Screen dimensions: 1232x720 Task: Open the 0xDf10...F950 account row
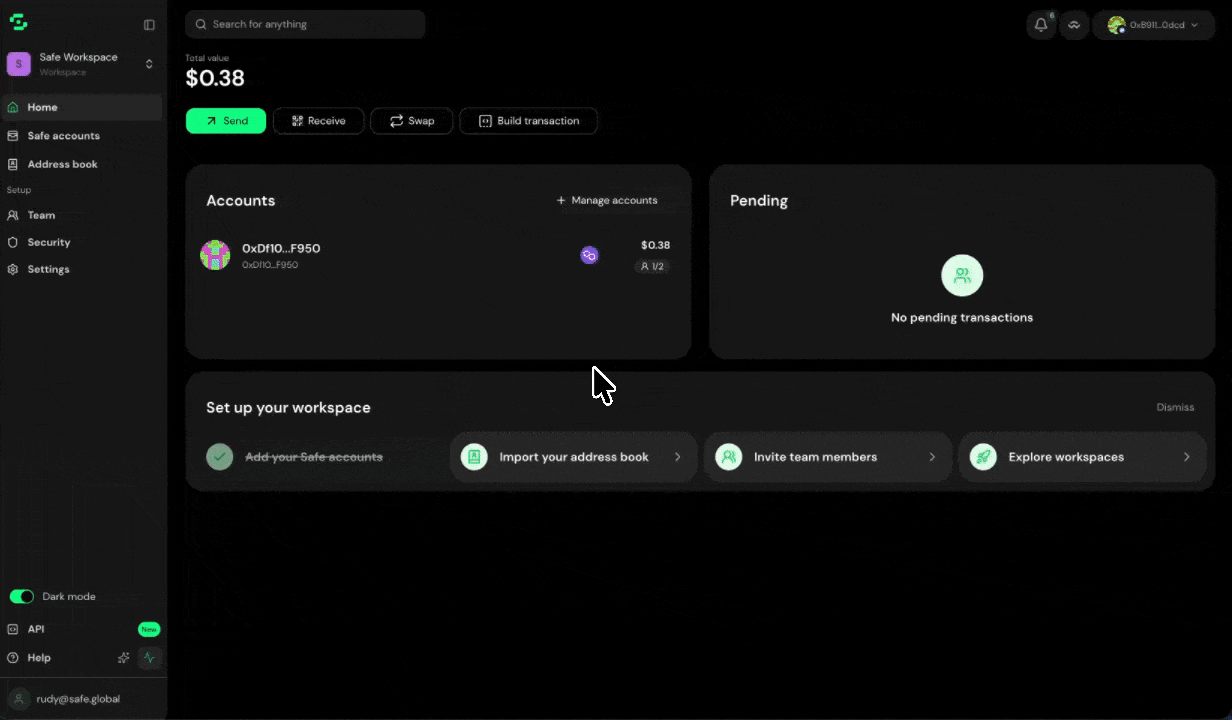pyautogui.click(x=438, y=255)
